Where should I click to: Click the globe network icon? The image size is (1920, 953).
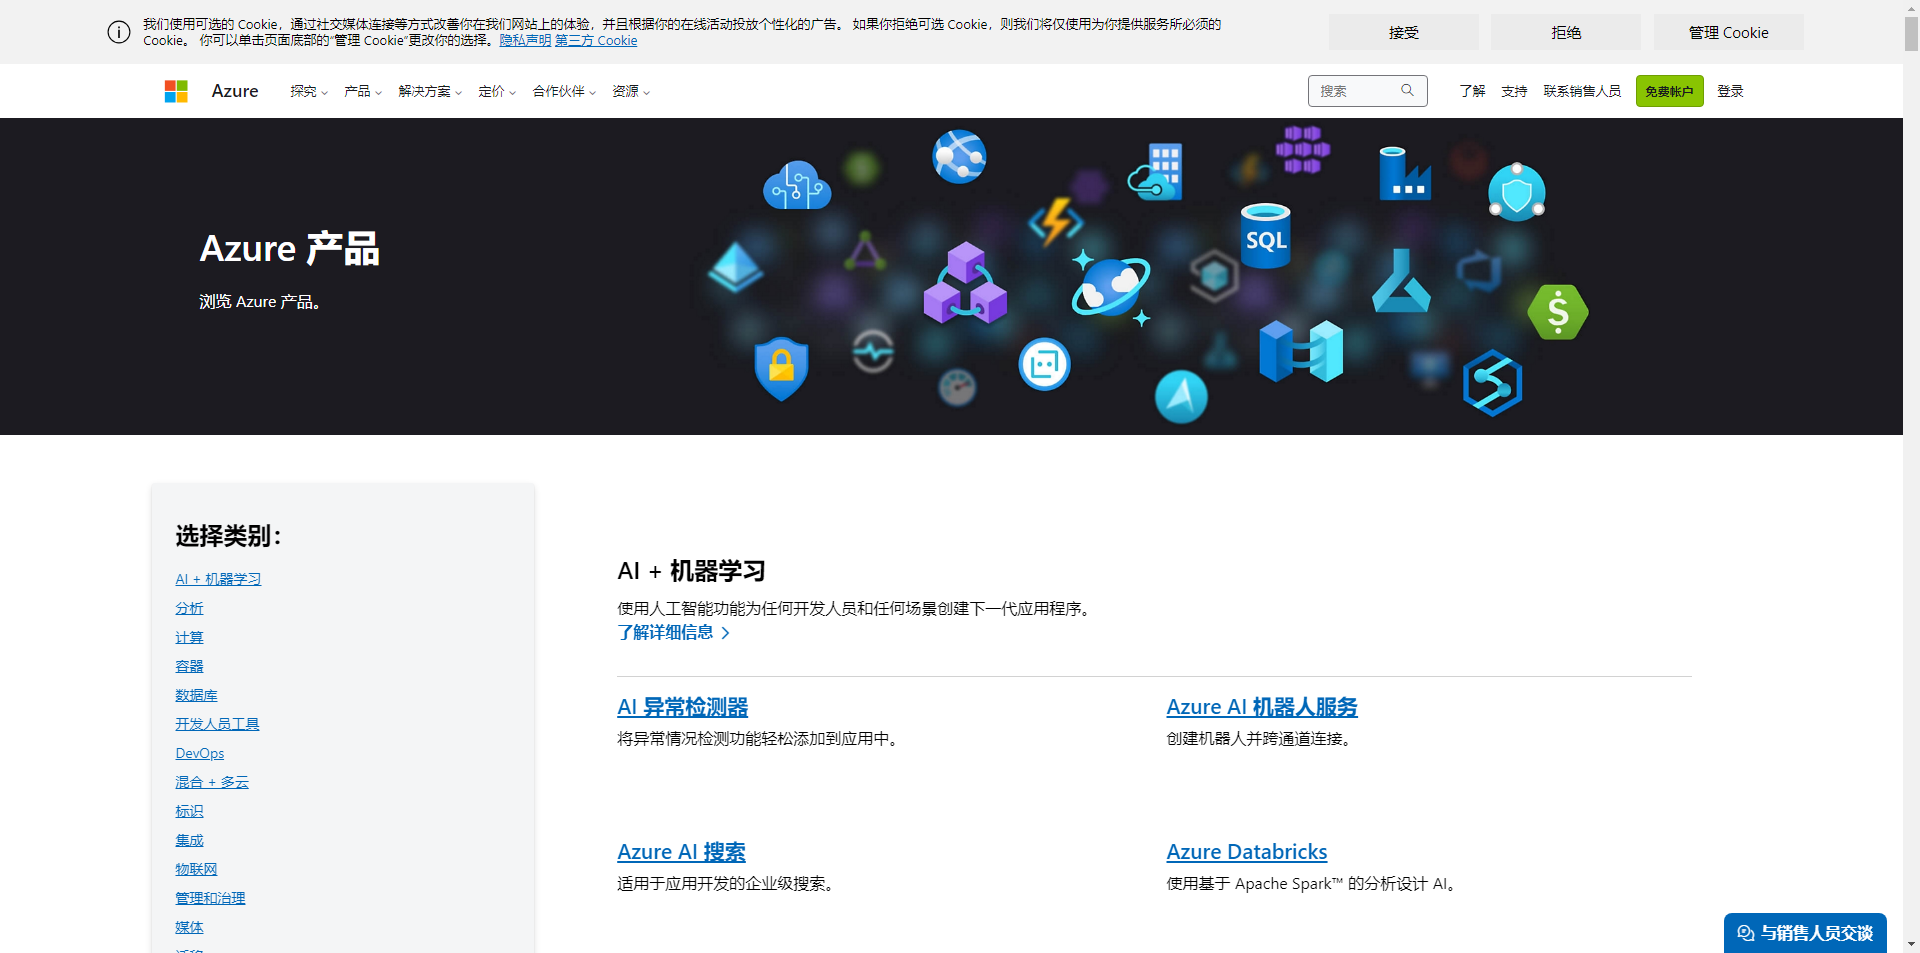tap(959, 157)
